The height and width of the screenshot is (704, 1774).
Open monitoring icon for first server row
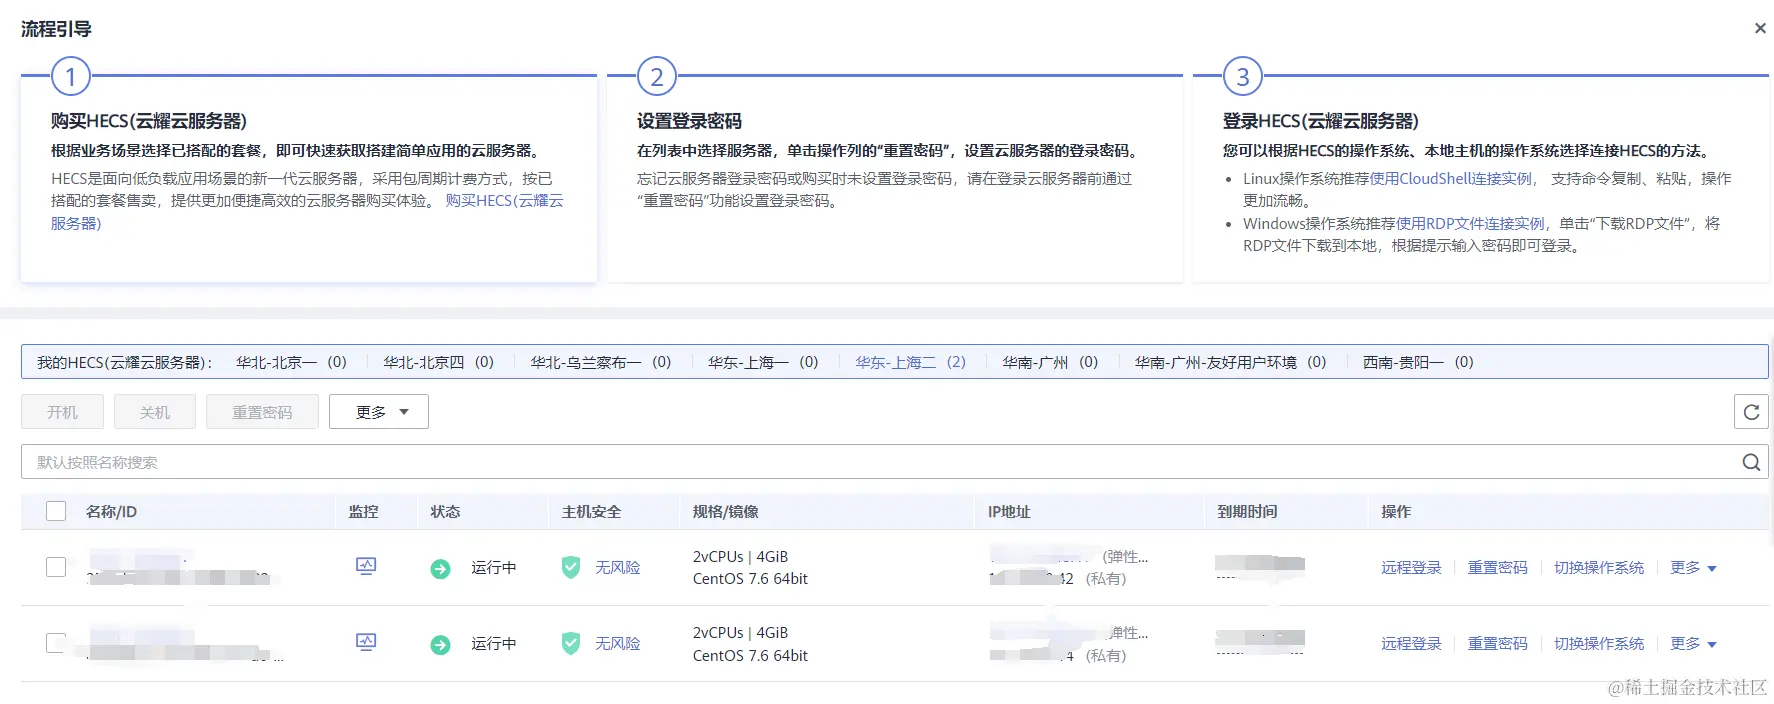(x=366, y=567)
